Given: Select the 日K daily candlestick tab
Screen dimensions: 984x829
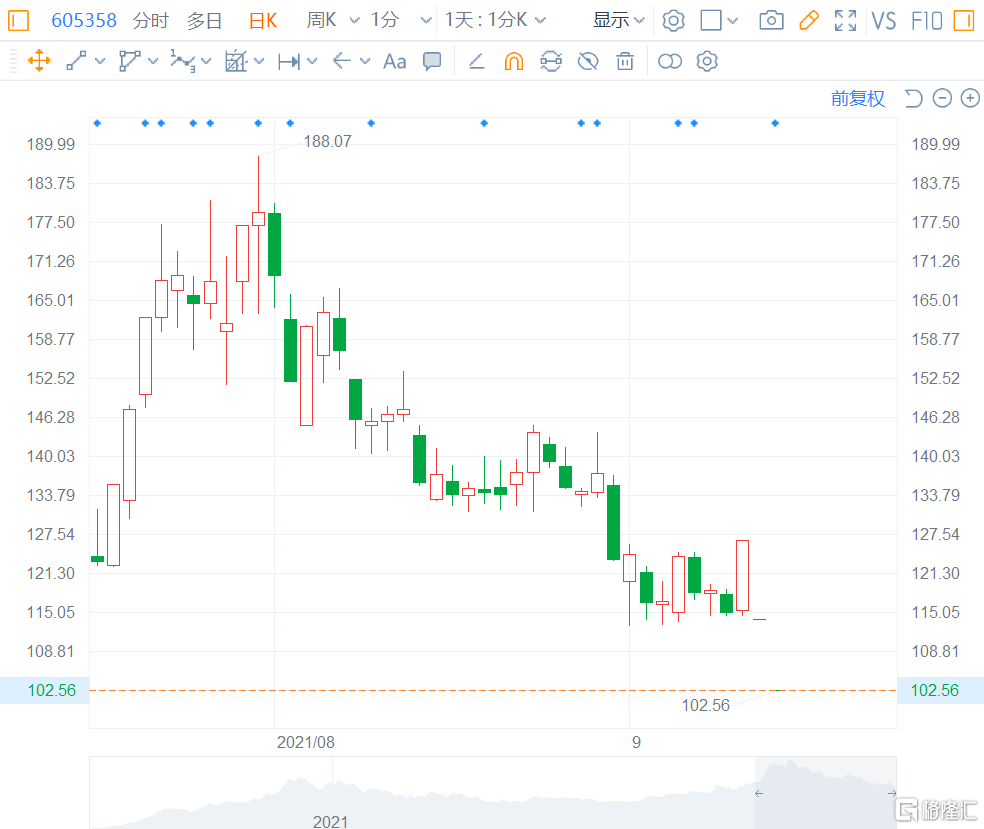Looking at the screenshot, I should coord(262,21).
